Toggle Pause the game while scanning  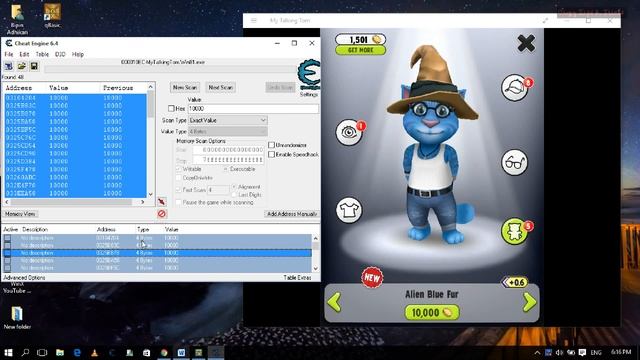tap(178, 202)
